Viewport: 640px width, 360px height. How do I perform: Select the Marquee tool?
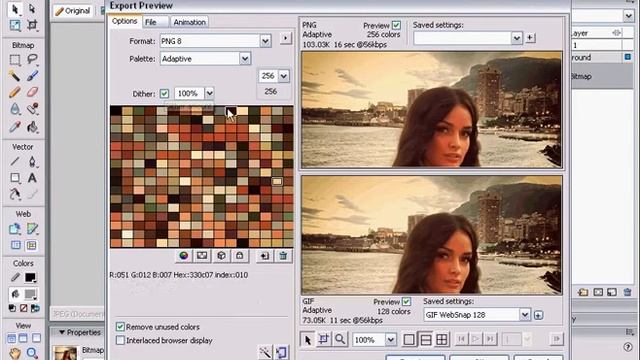tap(15, 60)
